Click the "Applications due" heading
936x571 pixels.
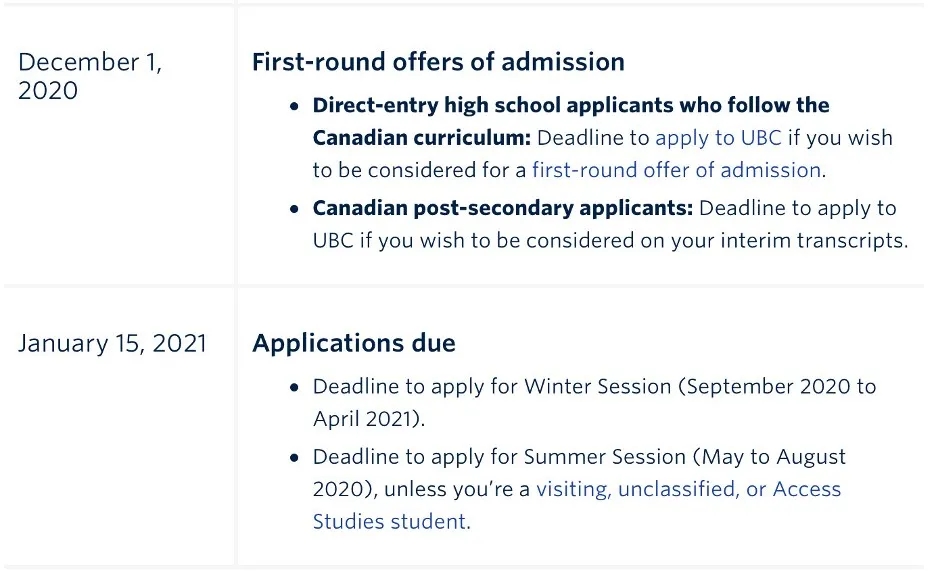(x=354, y=344)
